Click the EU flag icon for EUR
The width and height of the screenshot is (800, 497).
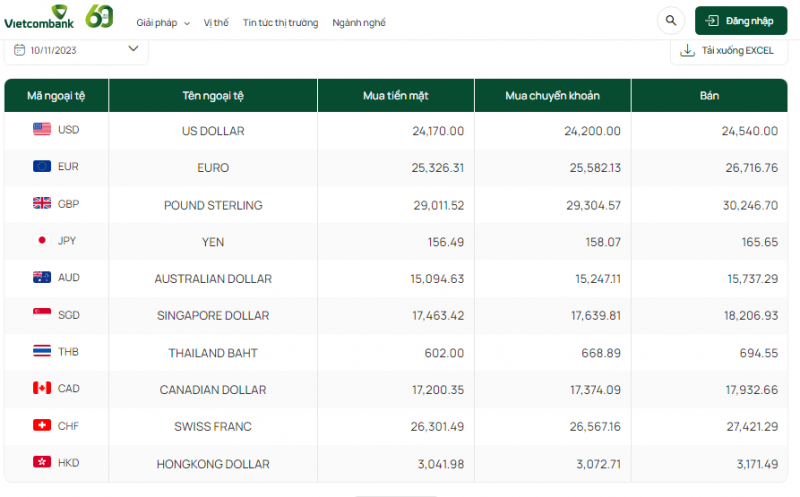[x=42, y=167]
